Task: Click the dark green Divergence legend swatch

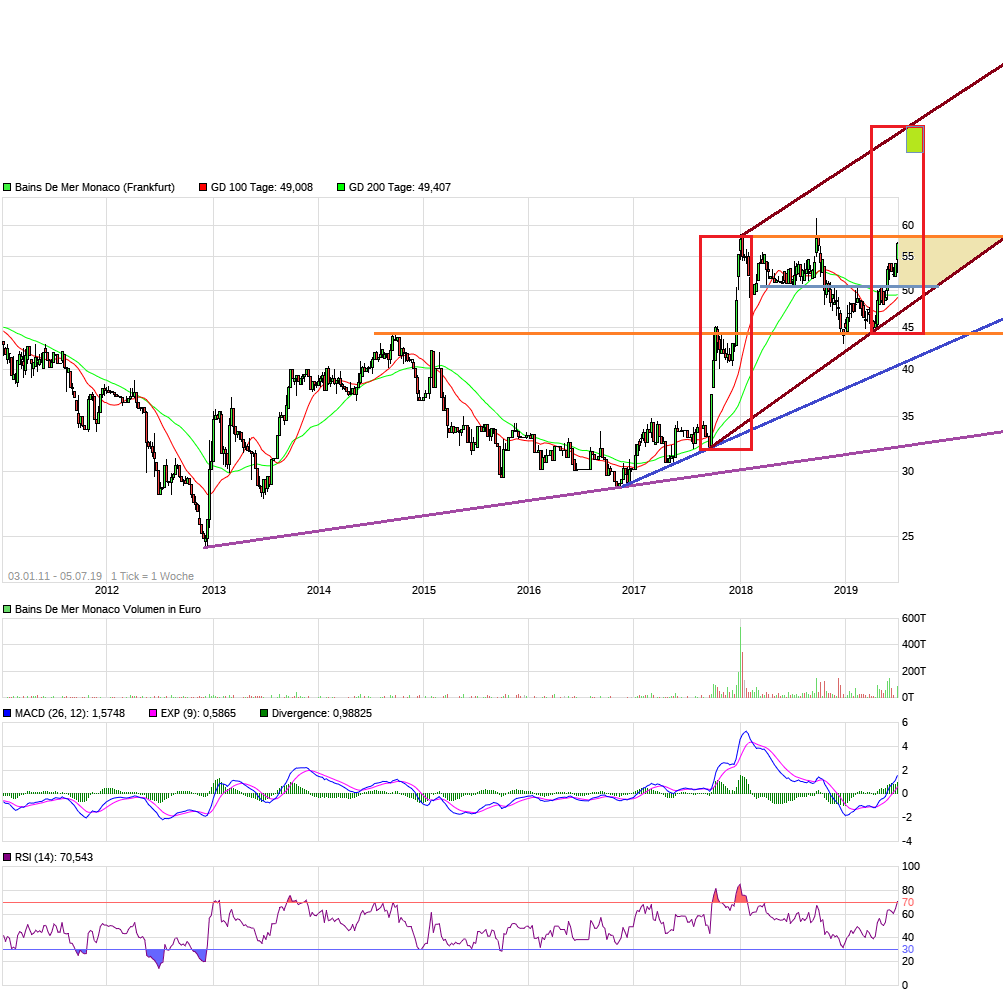Action: pyautogui.click(x=264, y=713)
